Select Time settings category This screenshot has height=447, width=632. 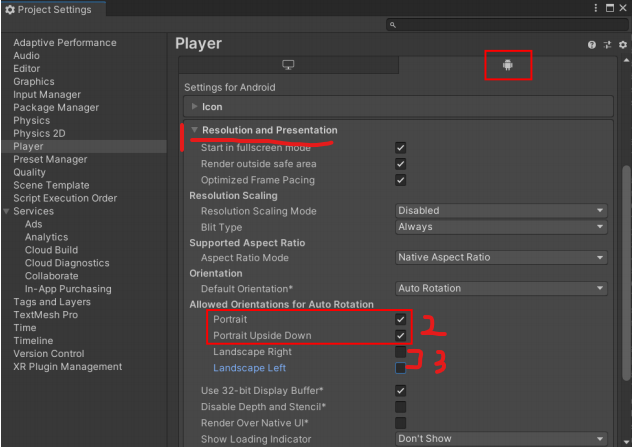pos(25,328)
